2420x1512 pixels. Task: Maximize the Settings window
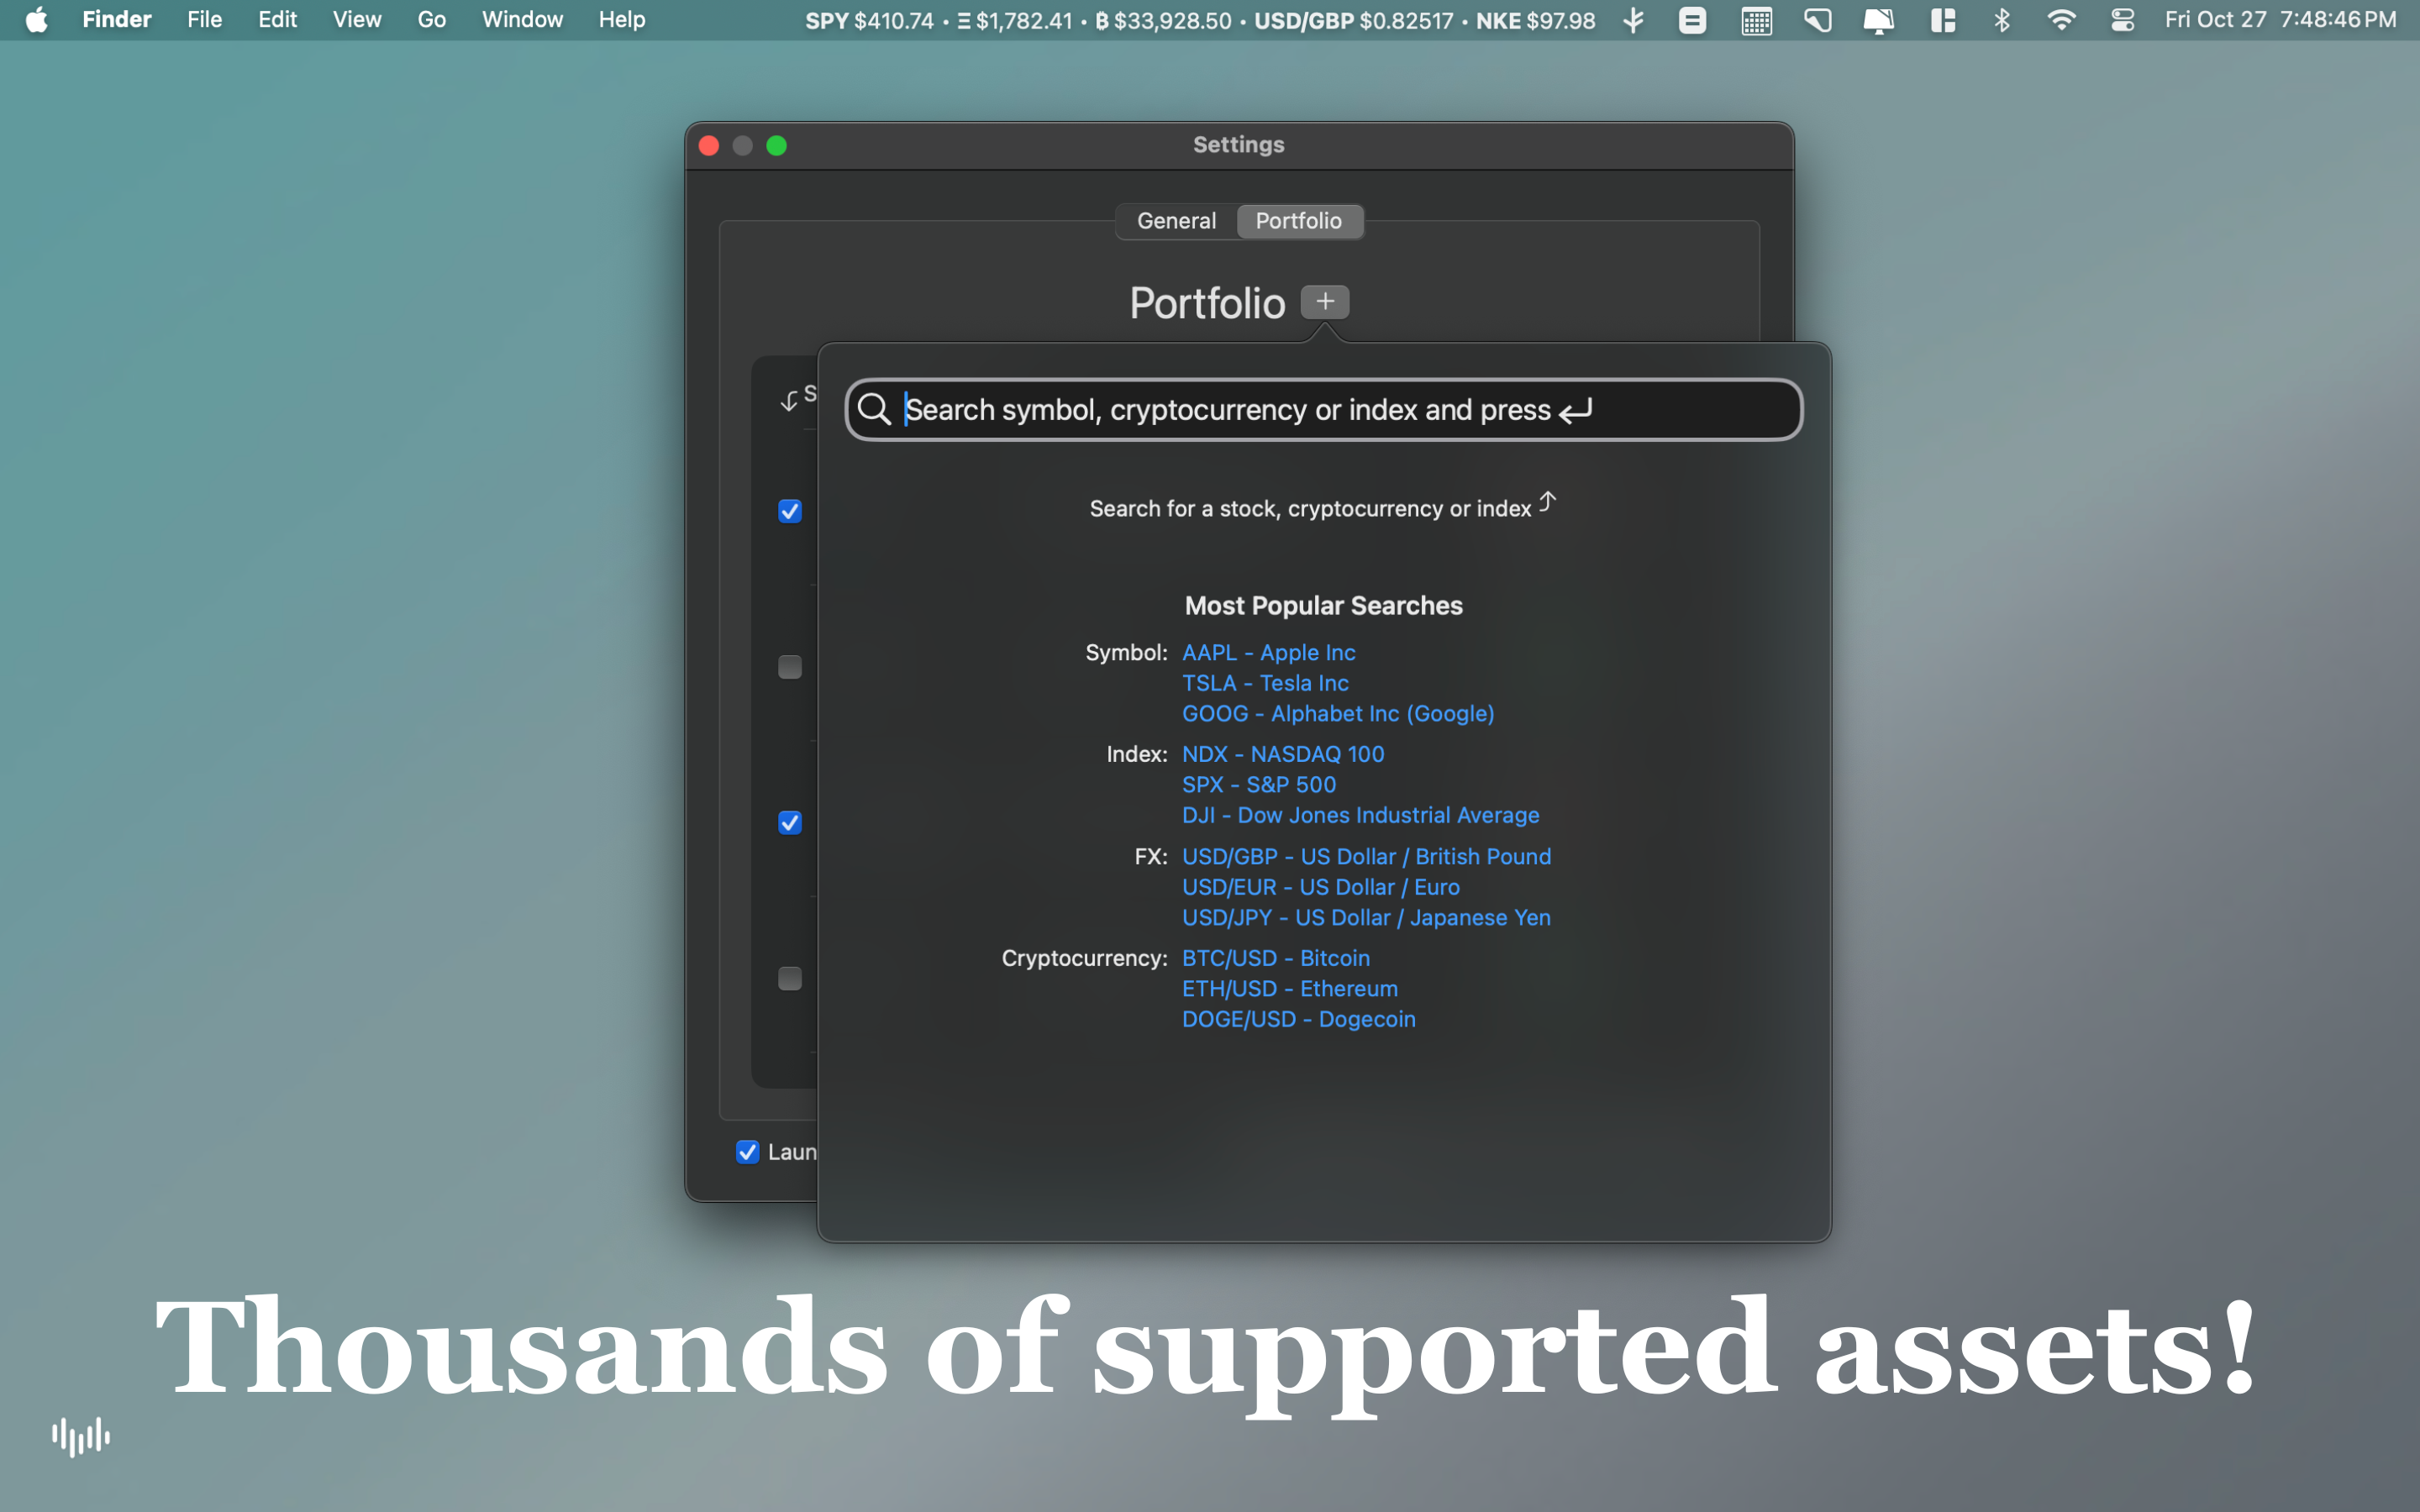(x=776, y=146)
